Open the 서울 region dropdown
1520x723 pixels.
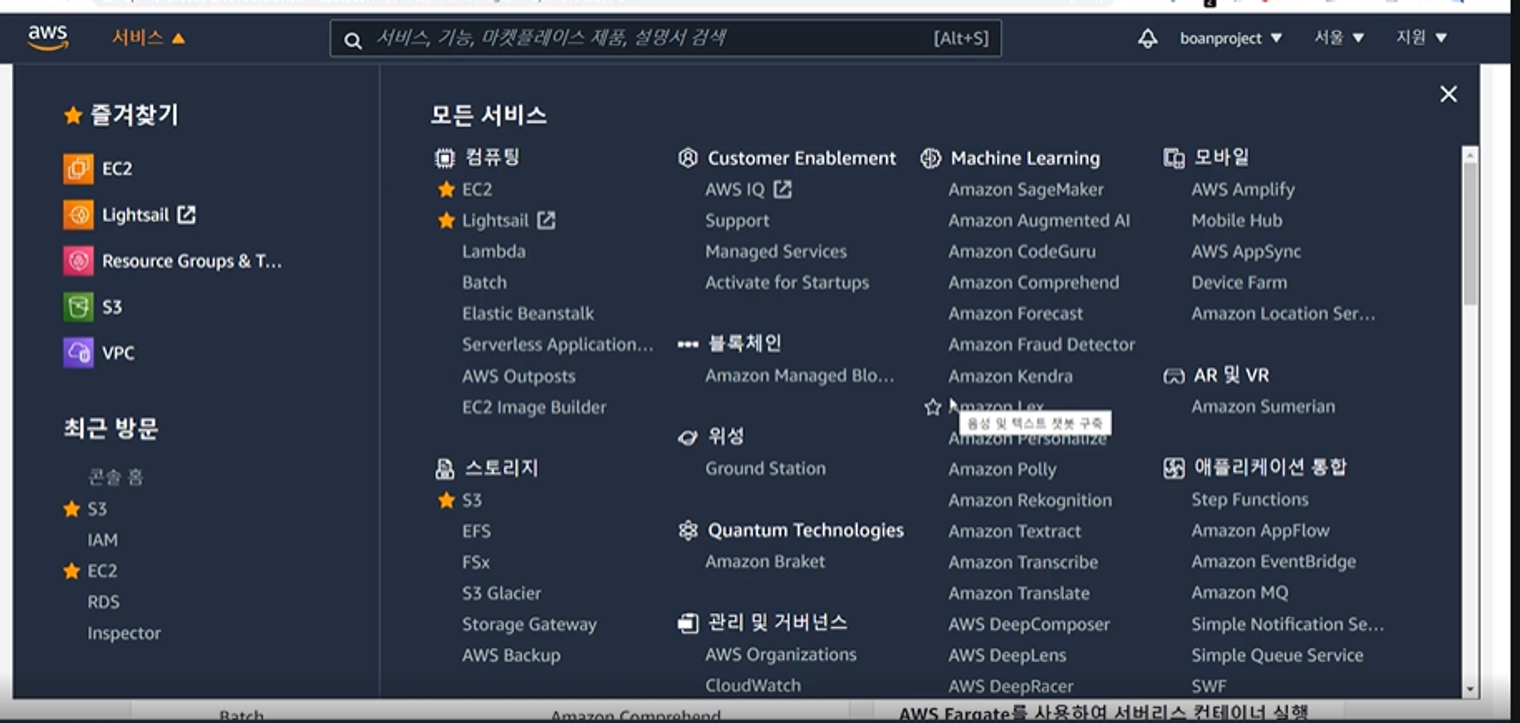[1338, 38]
